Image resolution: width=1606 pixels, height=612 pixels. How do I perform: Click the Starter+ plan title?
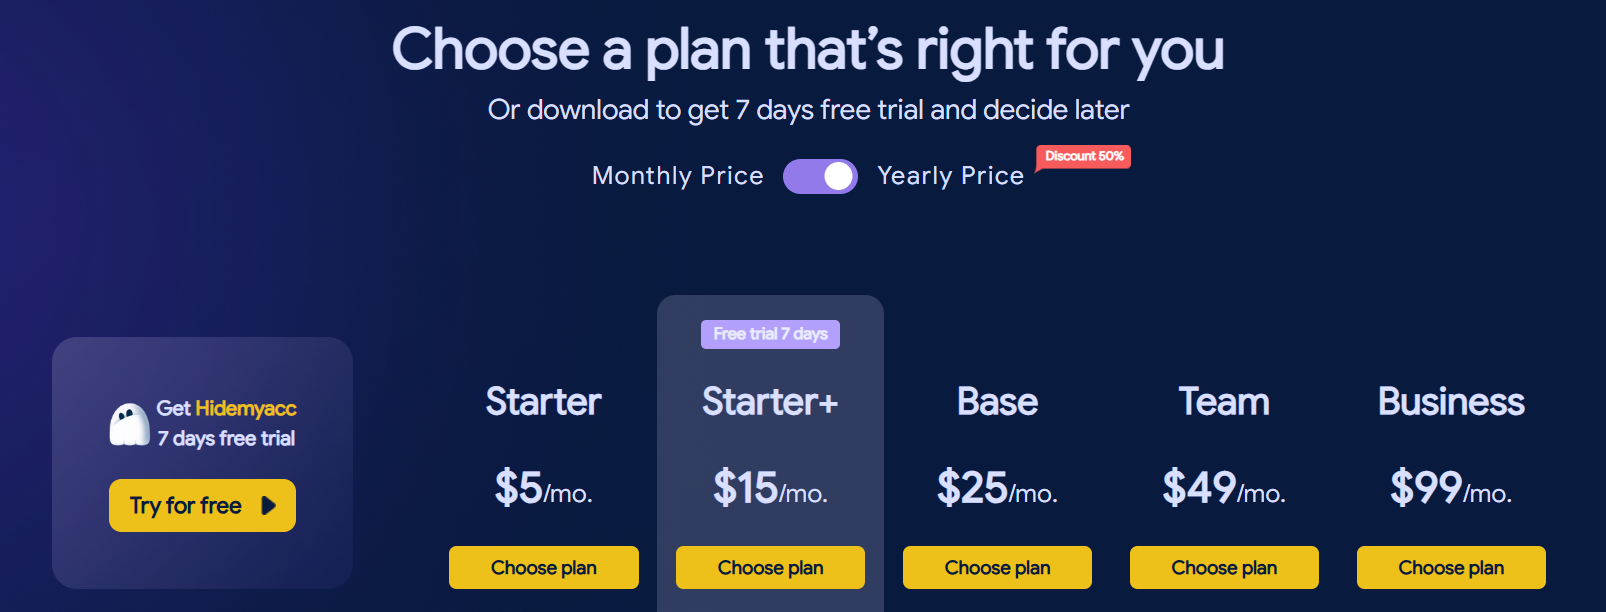770,402
